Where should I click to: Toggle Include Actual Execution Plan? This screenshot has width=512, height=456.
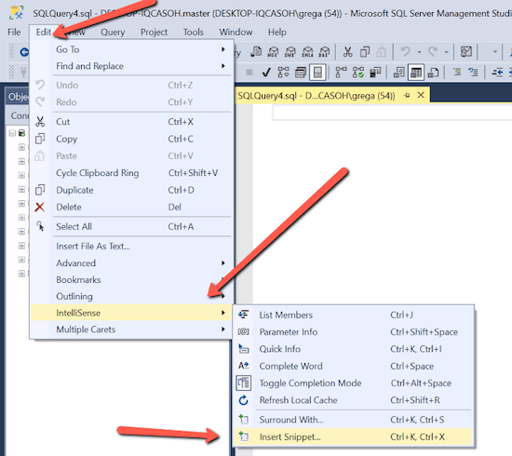[341, 72]
